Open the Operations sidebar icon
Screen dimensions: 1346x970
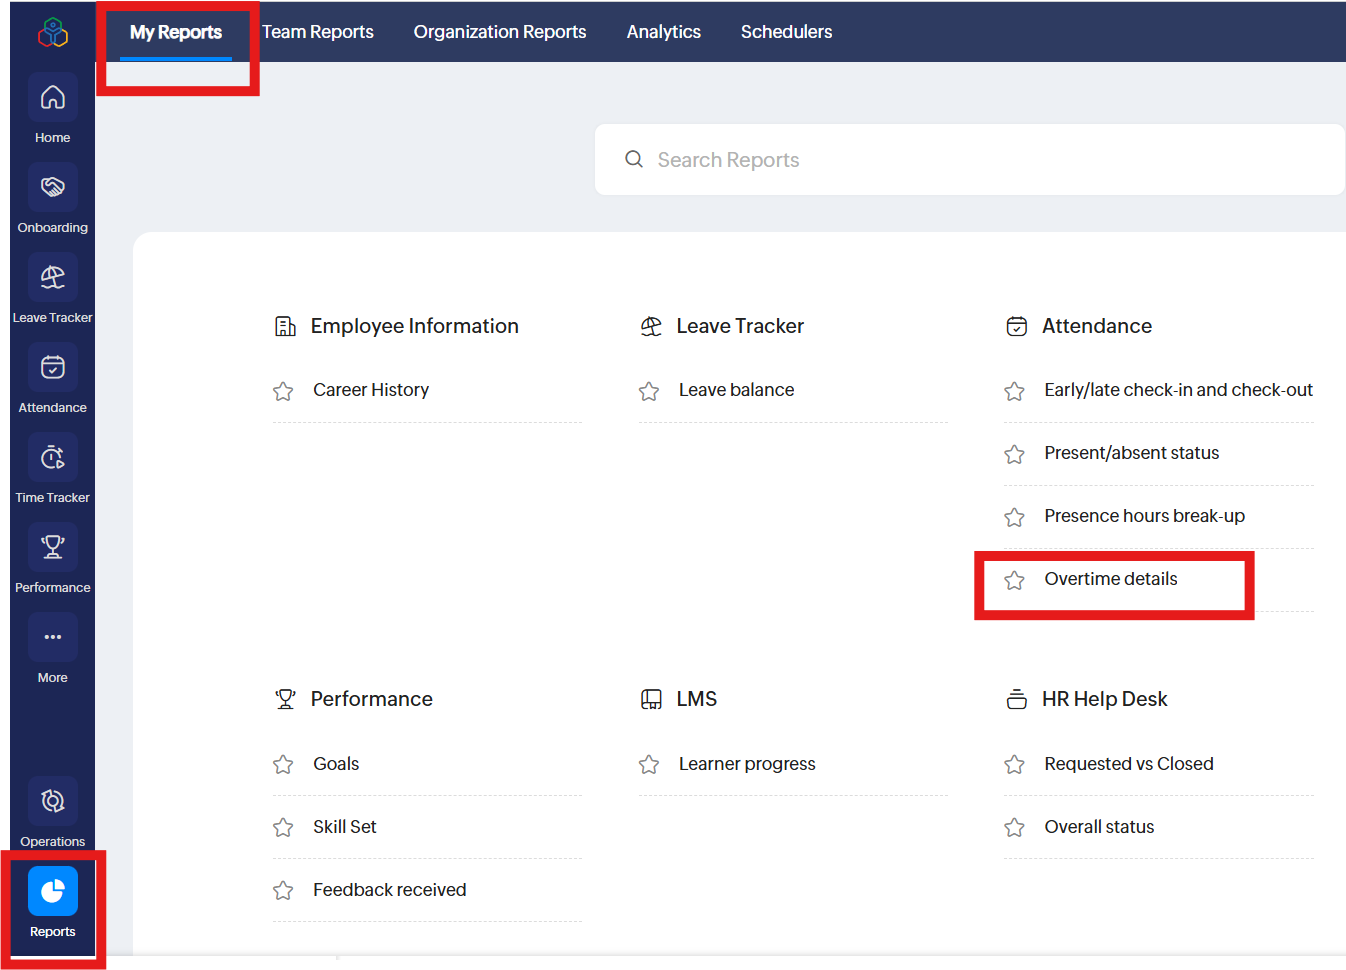(x=52, y=802)
